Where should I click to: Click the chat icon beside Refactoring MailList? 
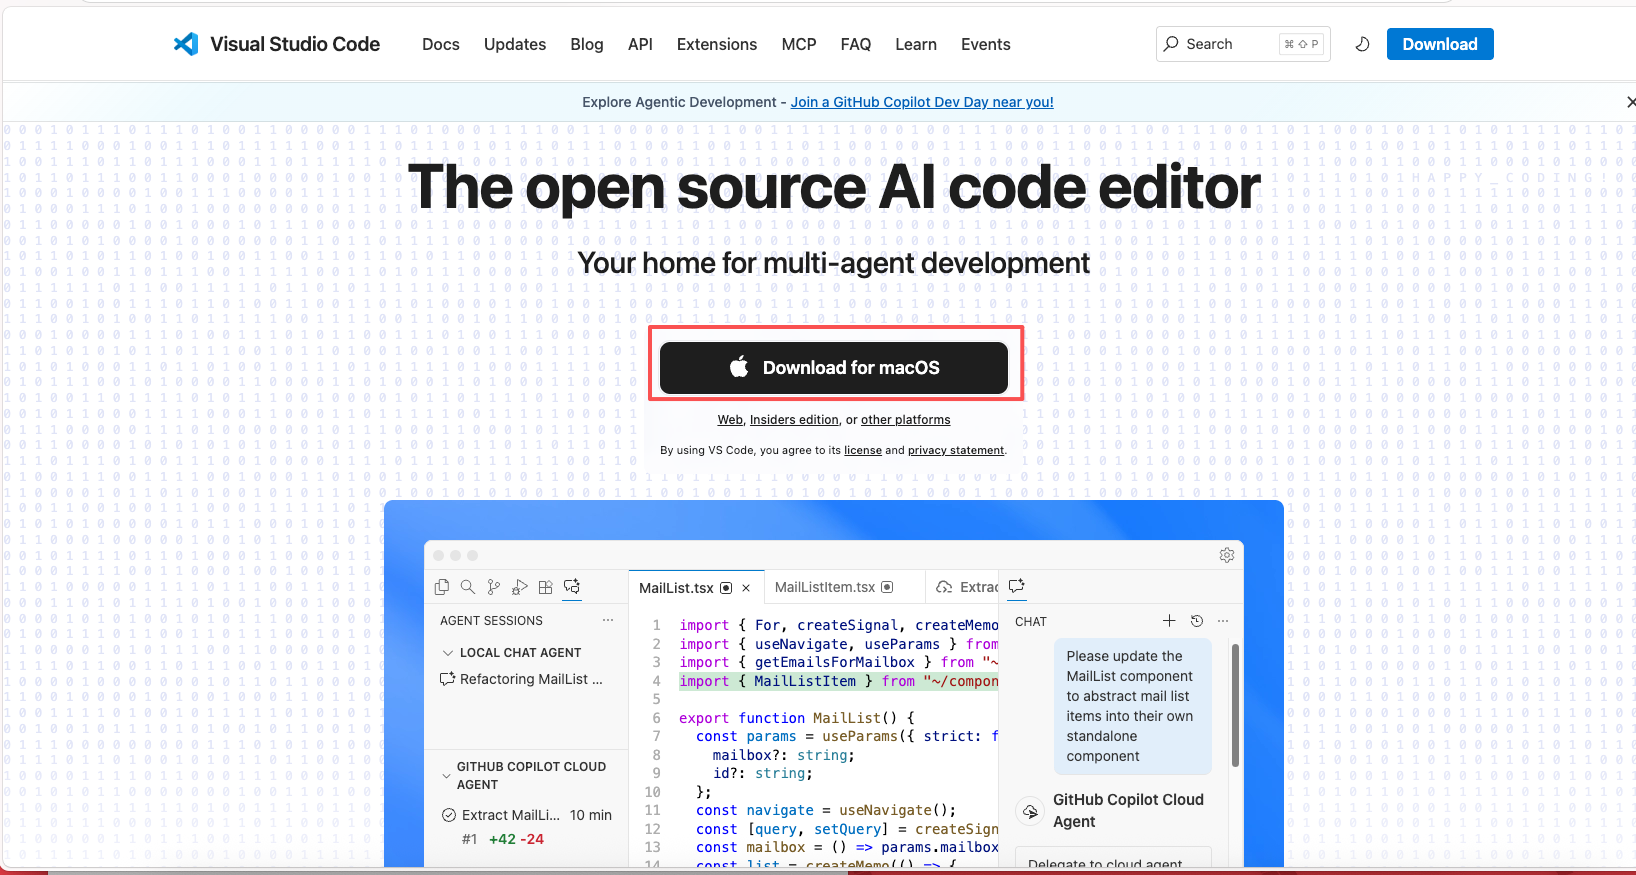[x=448, y=679]
